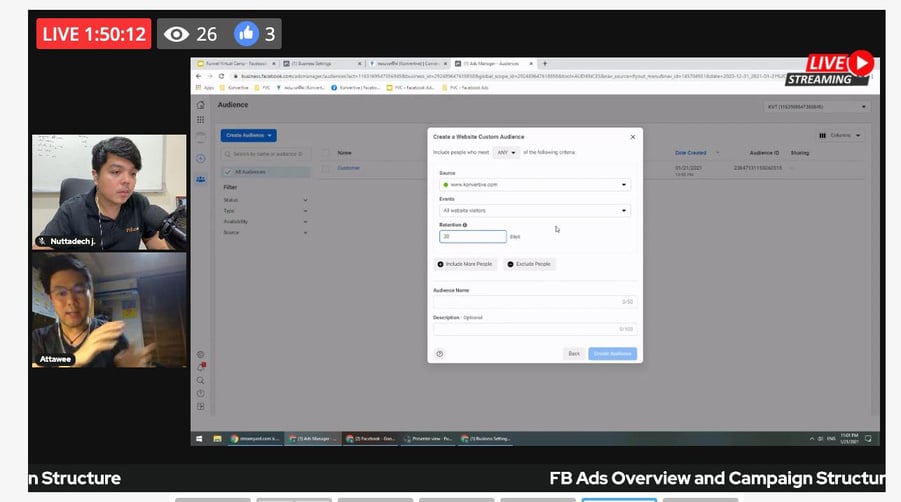Select the Audiences people icon in sidebar

click(200, 179)
